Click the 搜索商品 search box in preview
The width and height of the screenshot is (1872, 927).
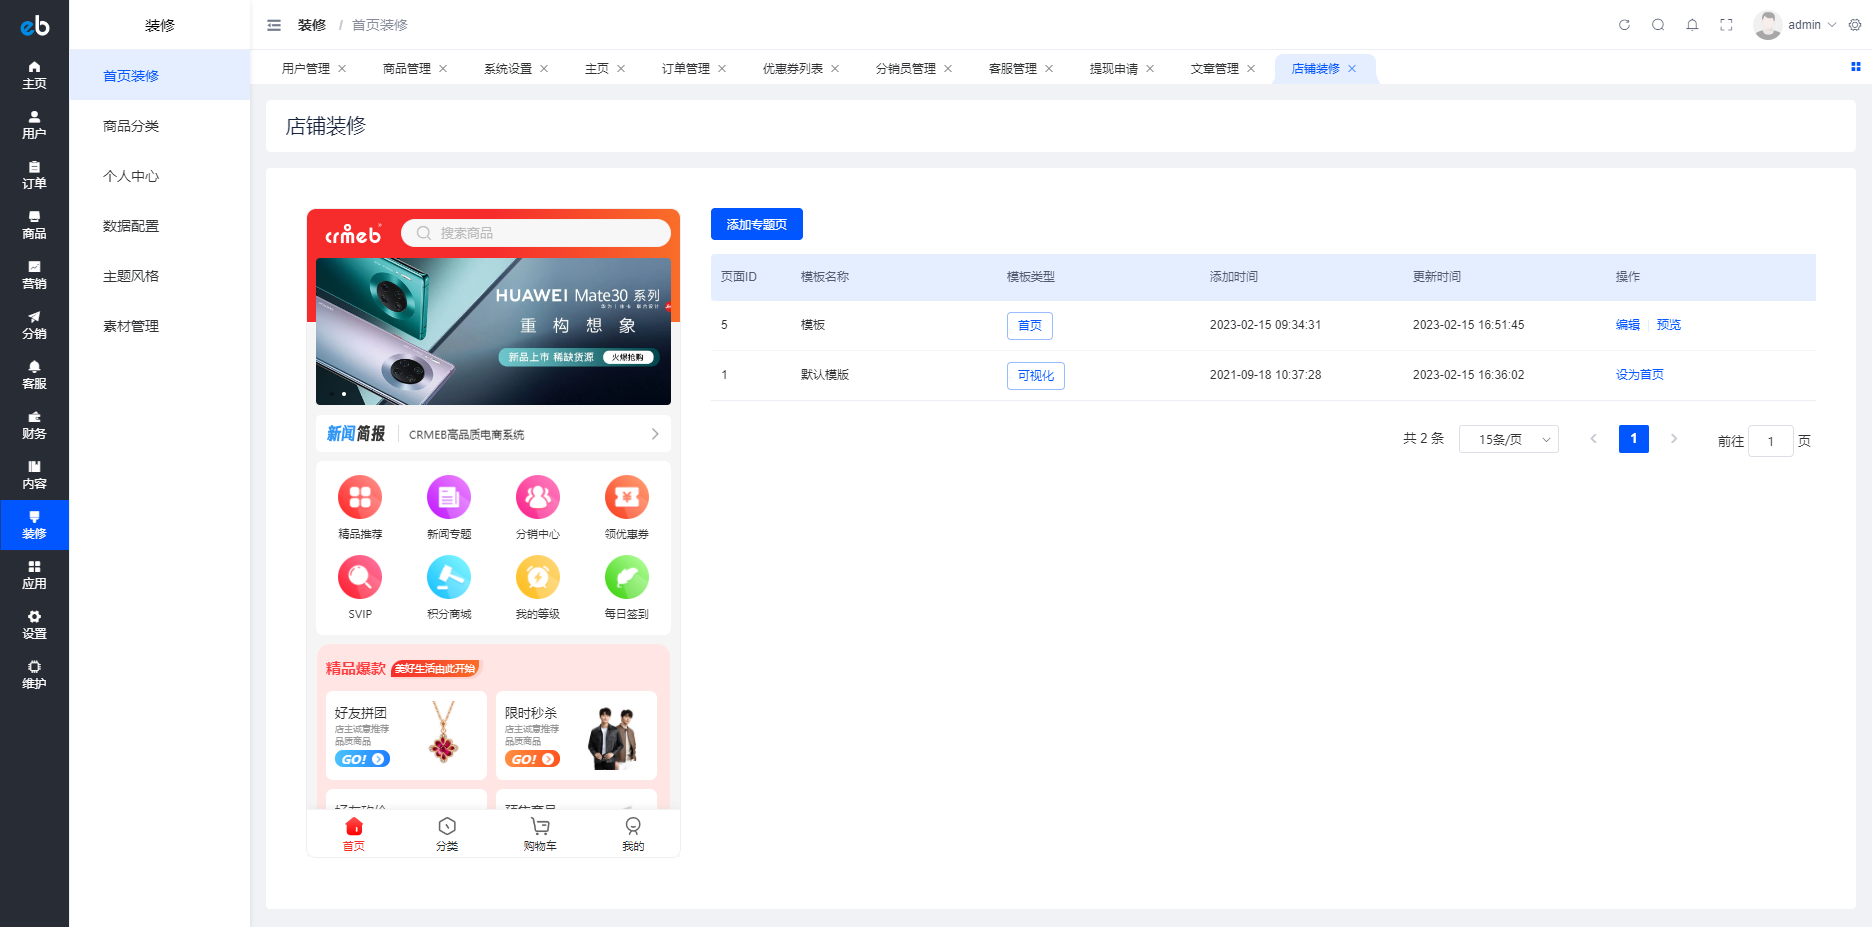tap(536, 233)
